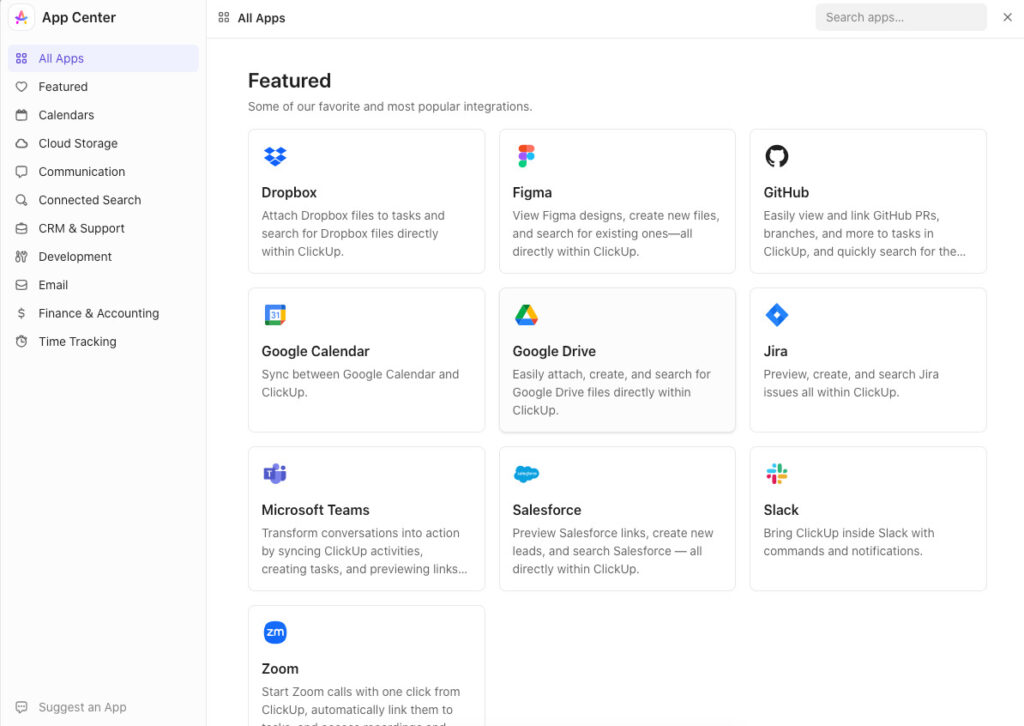The height and width of the screenshot is (726, 1024).
Task: Open the Figma card title
Action: pos(532,193)
